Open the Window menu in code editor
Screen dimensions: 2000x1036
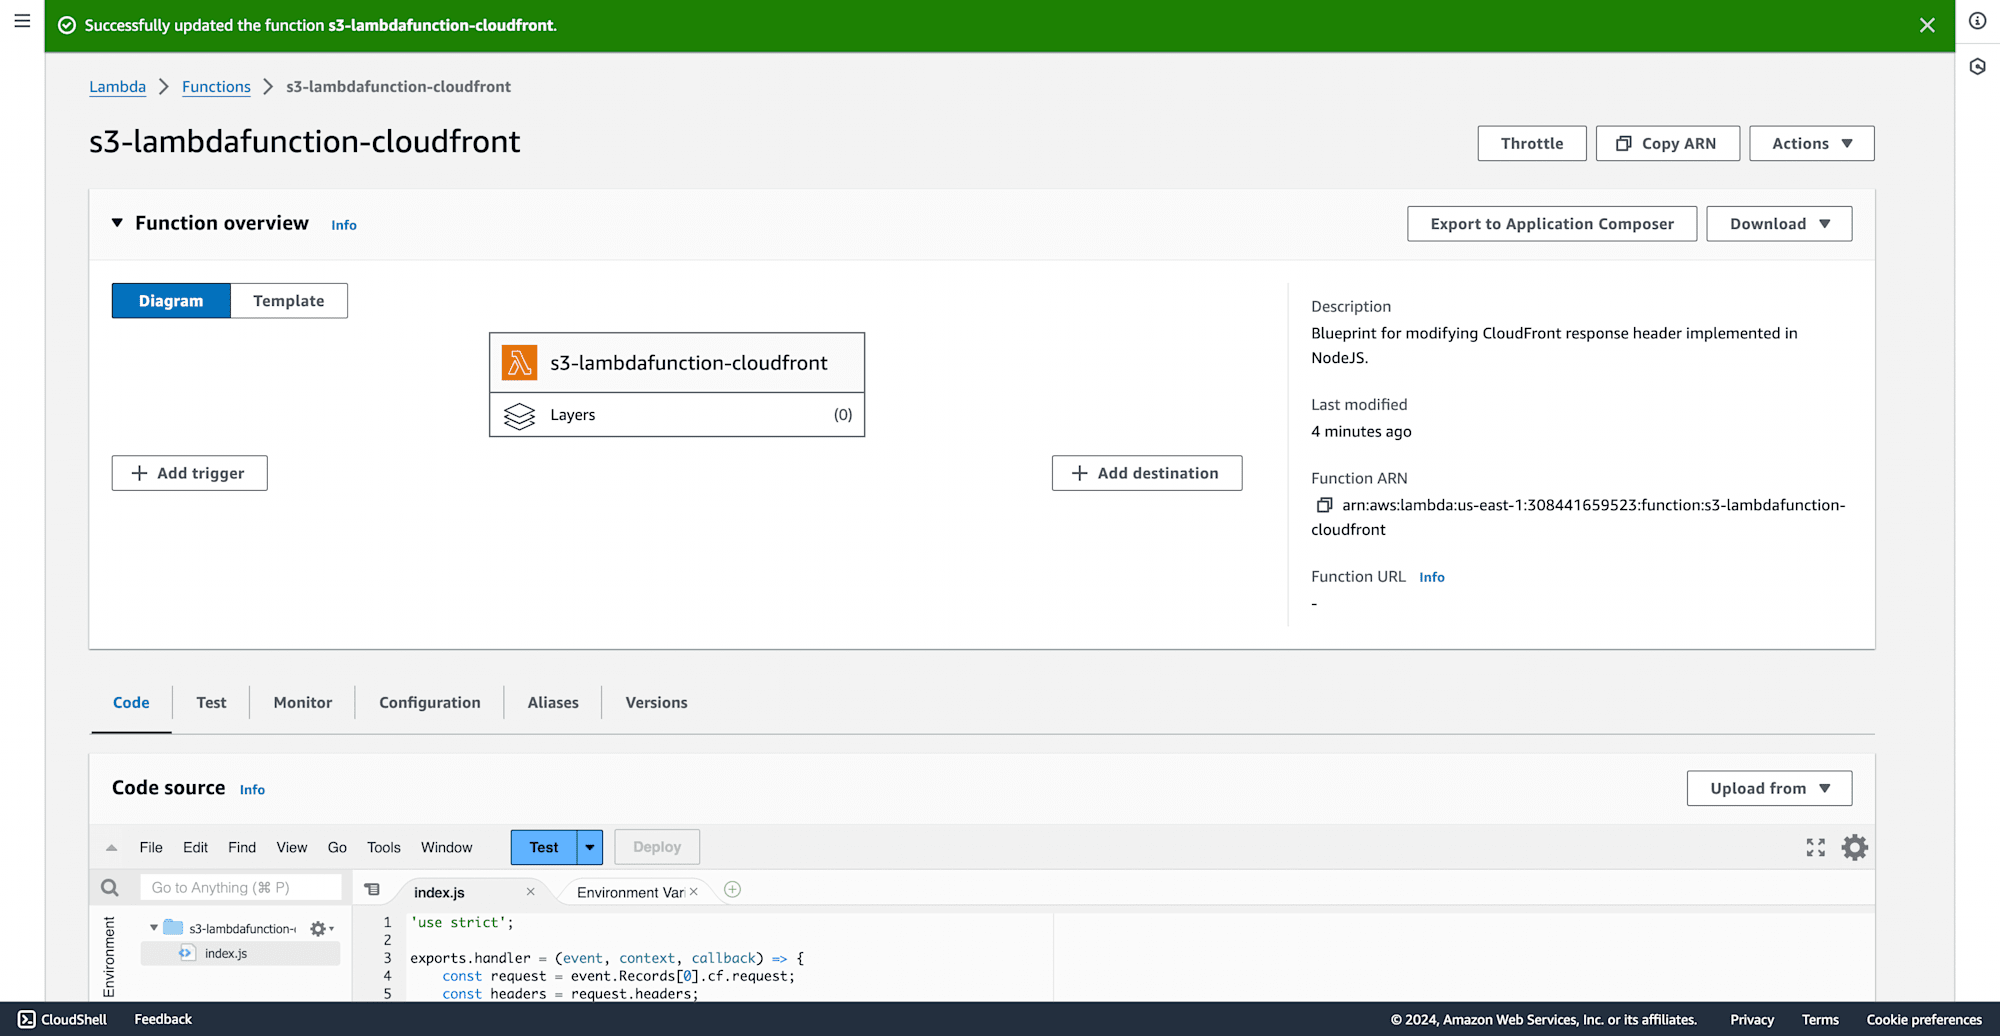[446, 847]
